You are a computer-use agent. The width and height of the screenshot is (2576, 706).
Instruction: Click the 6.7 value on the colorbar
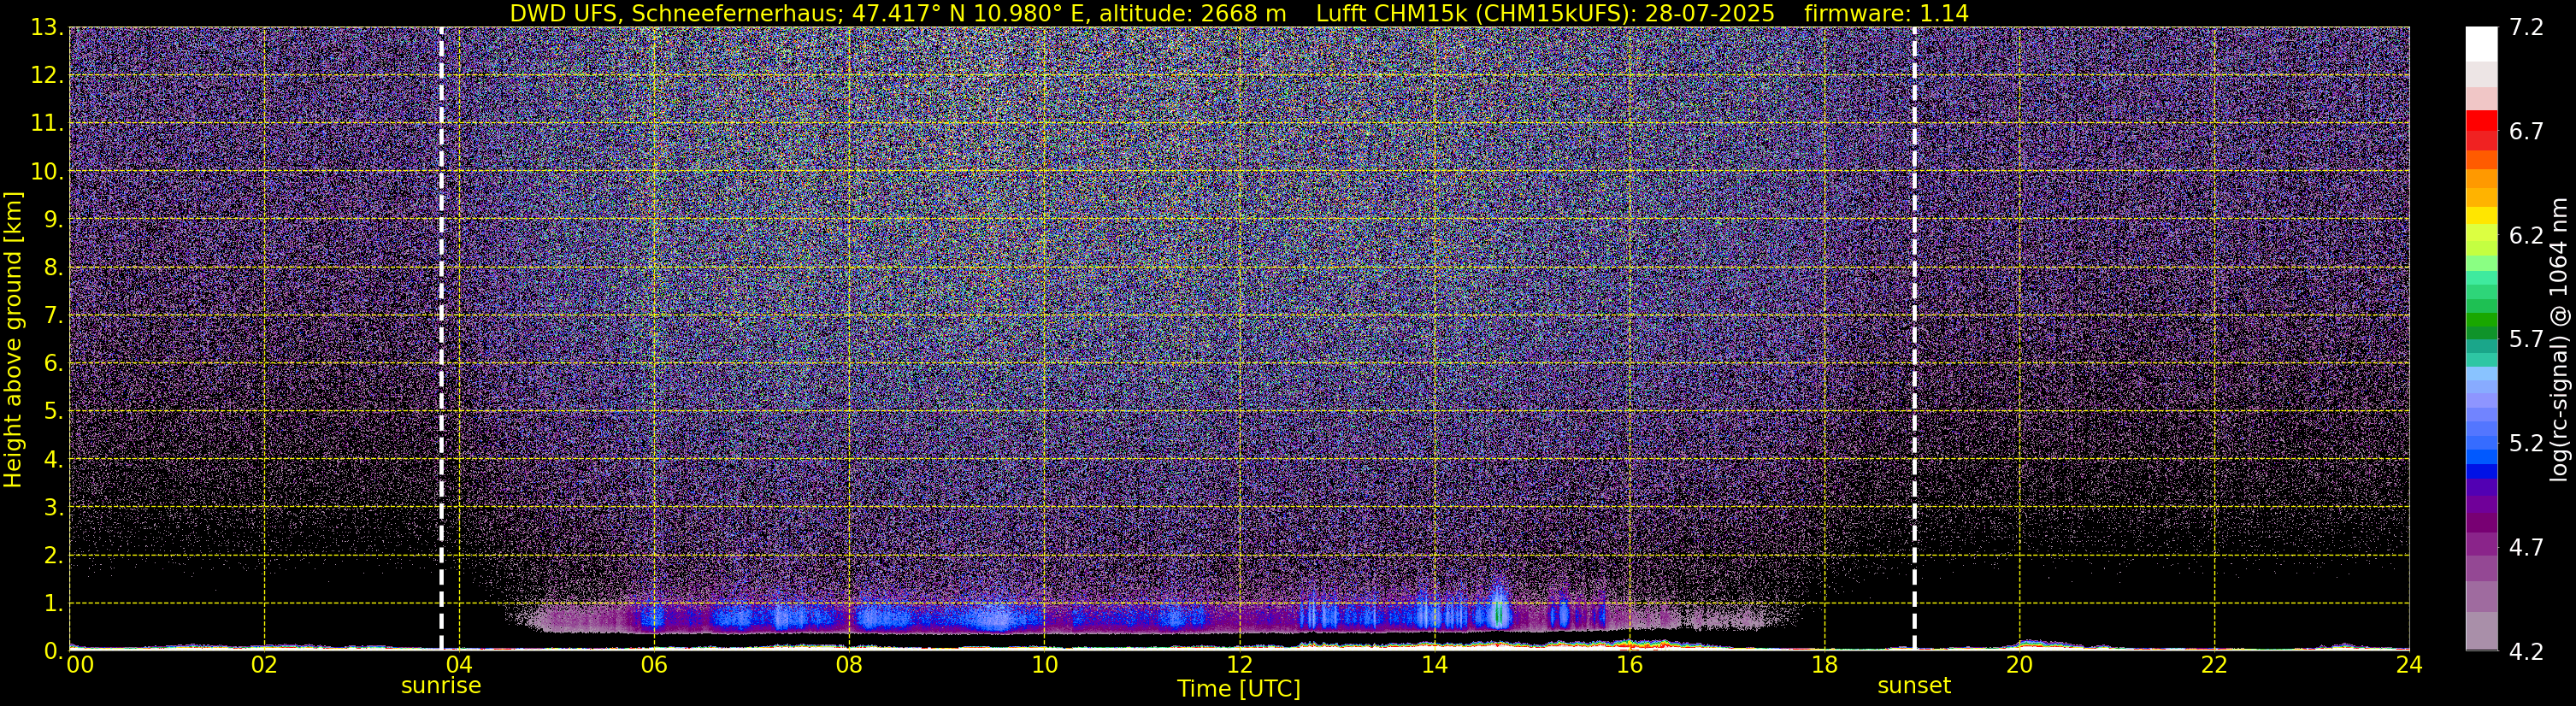click(2527, 132)
